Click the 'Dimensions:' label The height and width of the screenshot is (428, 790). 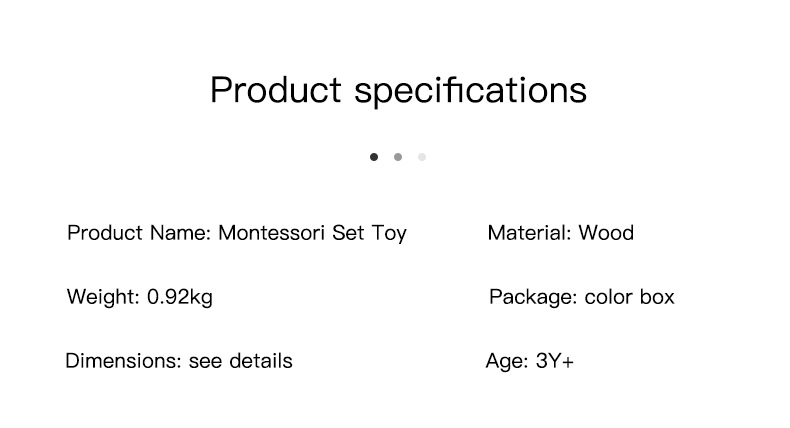[x=123, y=361]
